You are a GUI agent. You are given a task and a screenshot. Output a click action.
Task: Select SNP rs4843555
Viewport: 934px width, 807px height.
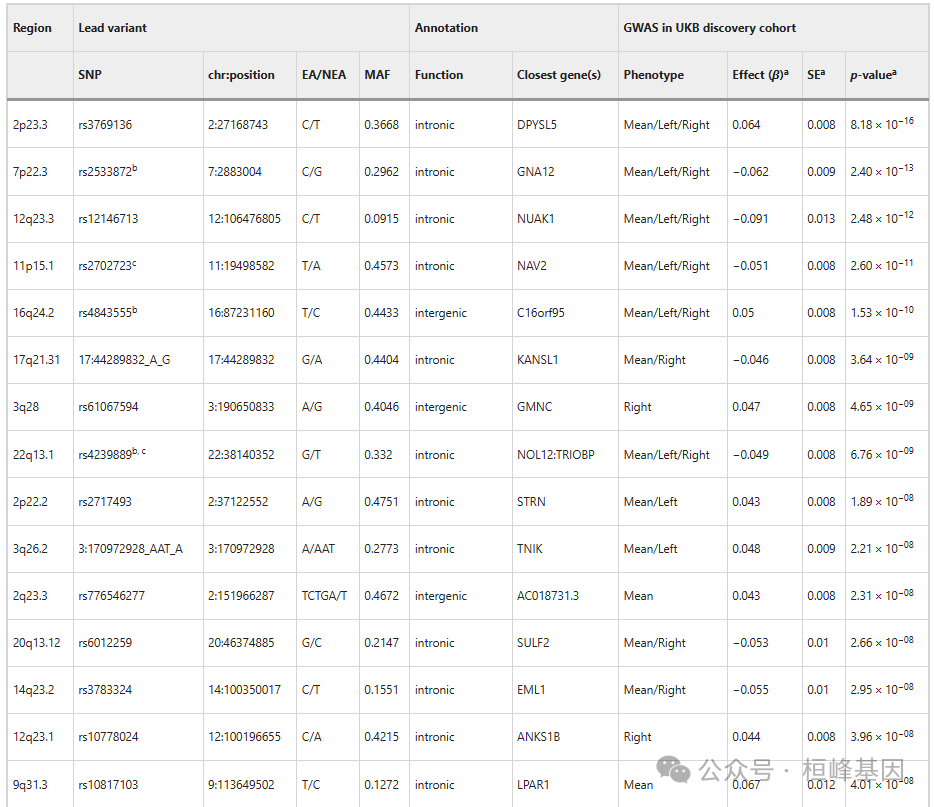point(107,313)
